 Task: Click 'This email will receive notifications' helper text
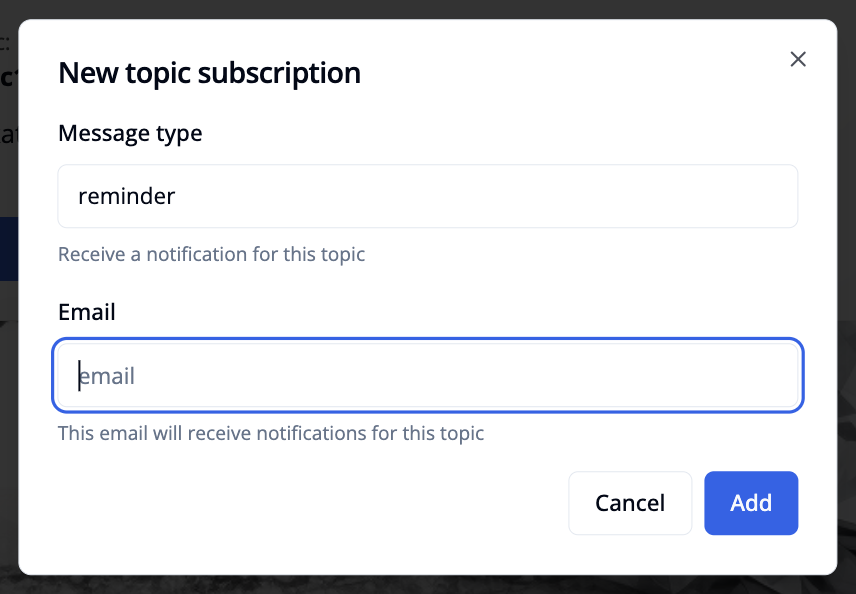271,433
